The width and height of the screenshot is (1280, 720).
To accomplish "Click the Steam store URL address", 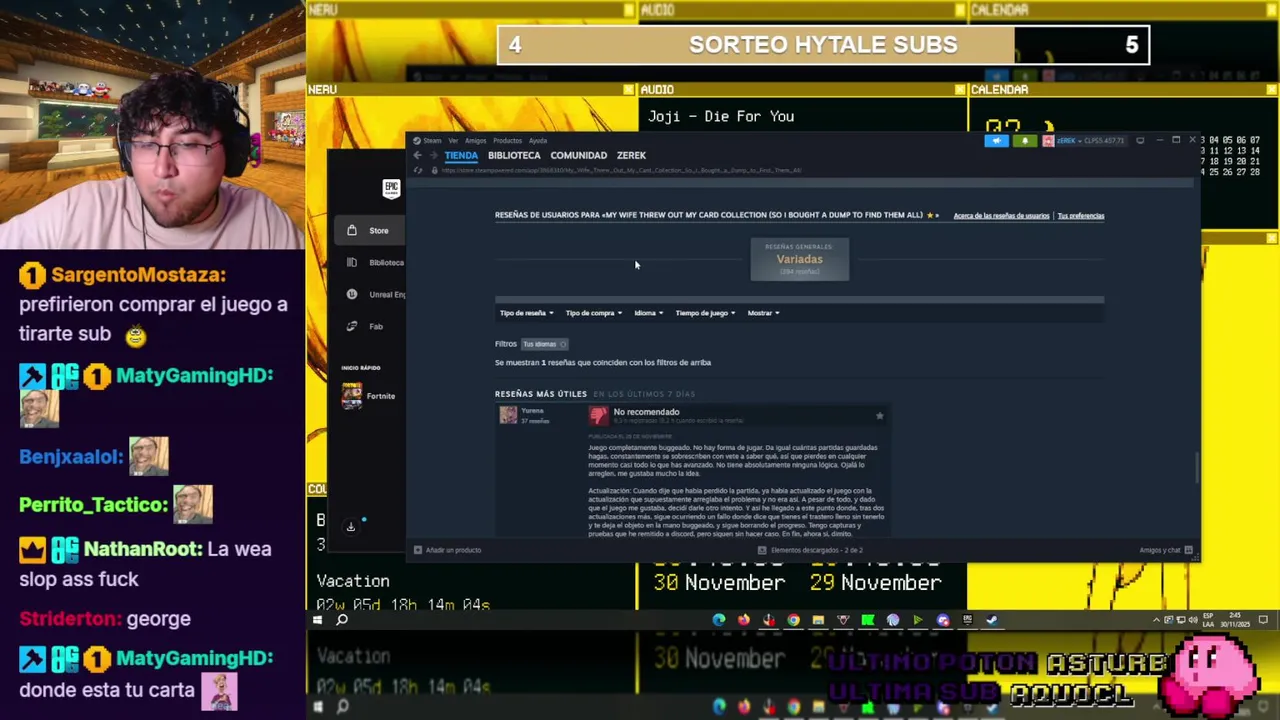I will 621,171.
